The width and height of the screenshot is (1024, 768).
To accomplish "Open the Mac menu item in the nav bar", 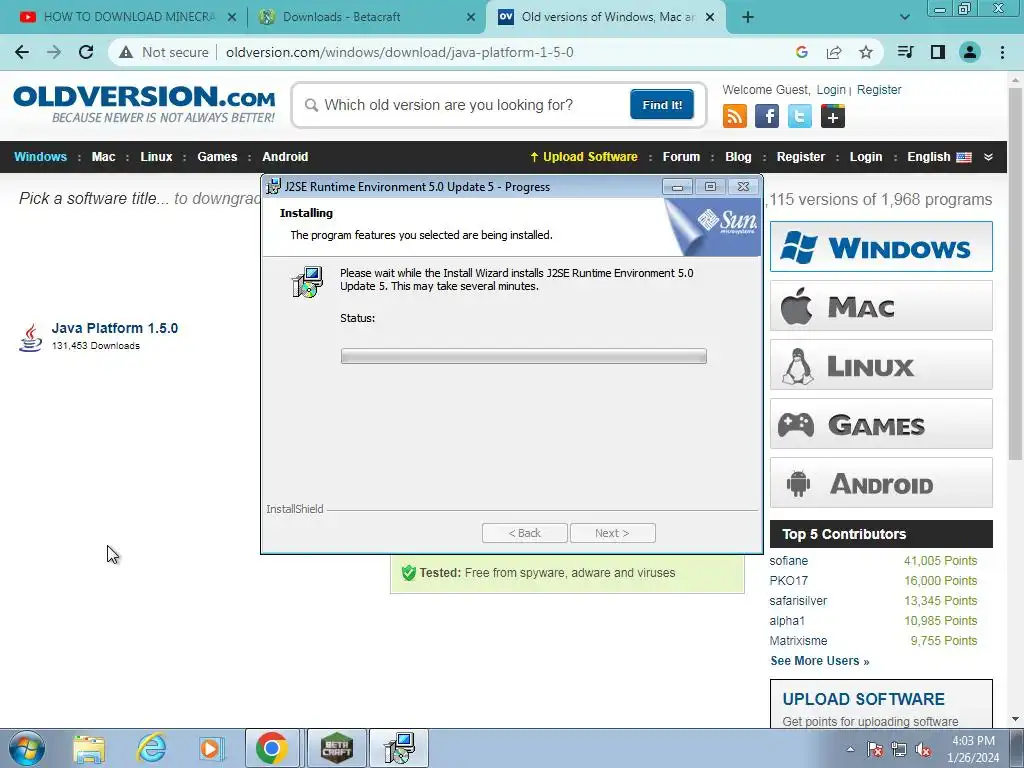I will click(103, 157).
